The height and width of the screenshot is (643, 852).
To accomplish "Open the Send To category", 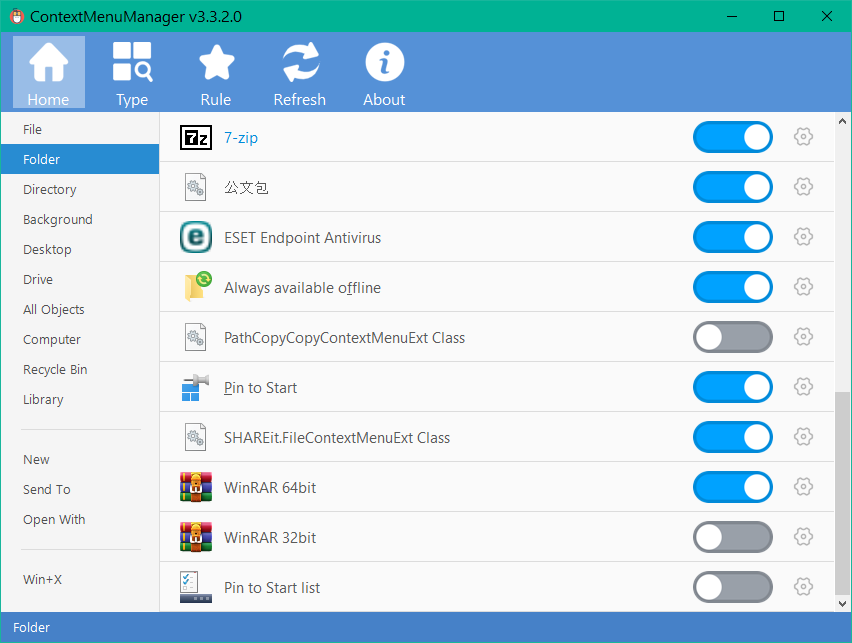I will pos(47,489).
